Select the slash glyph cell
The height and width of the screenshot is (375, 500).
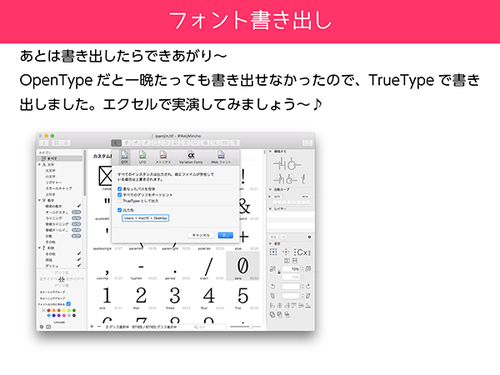tap(209, 266)
